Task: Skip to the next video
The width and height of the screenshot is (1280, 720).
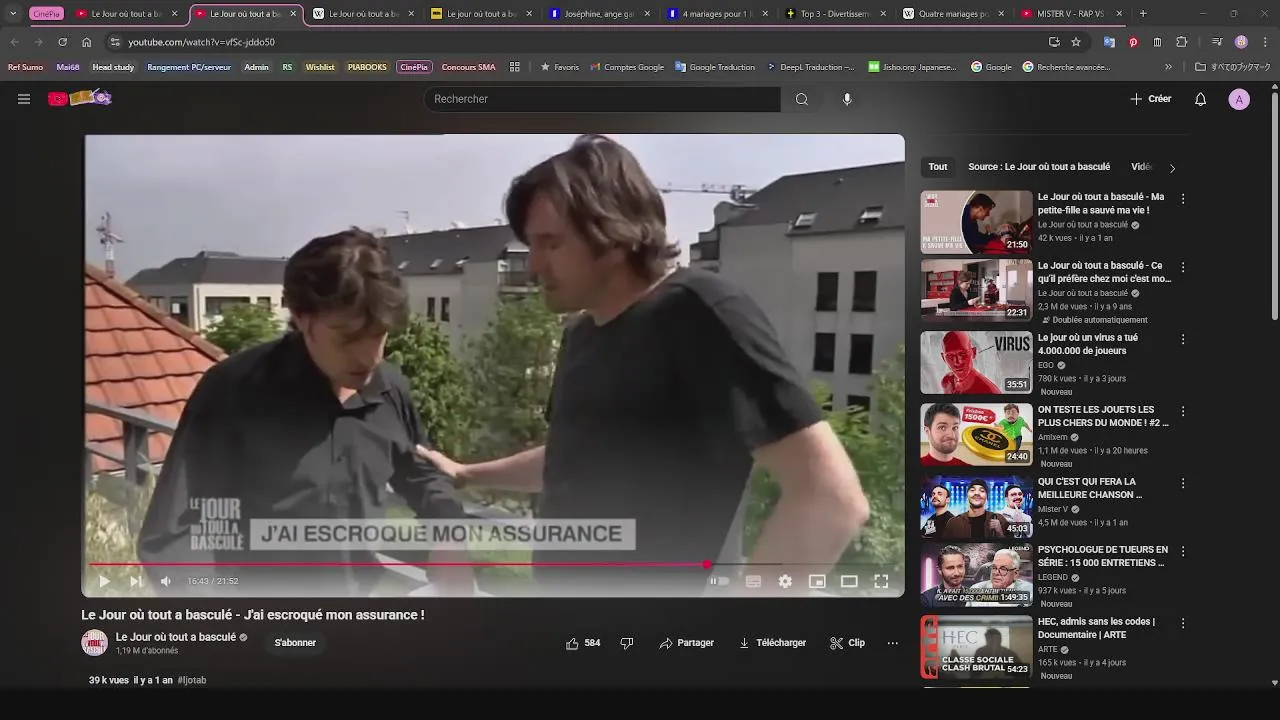Action: tap(135, 581)
